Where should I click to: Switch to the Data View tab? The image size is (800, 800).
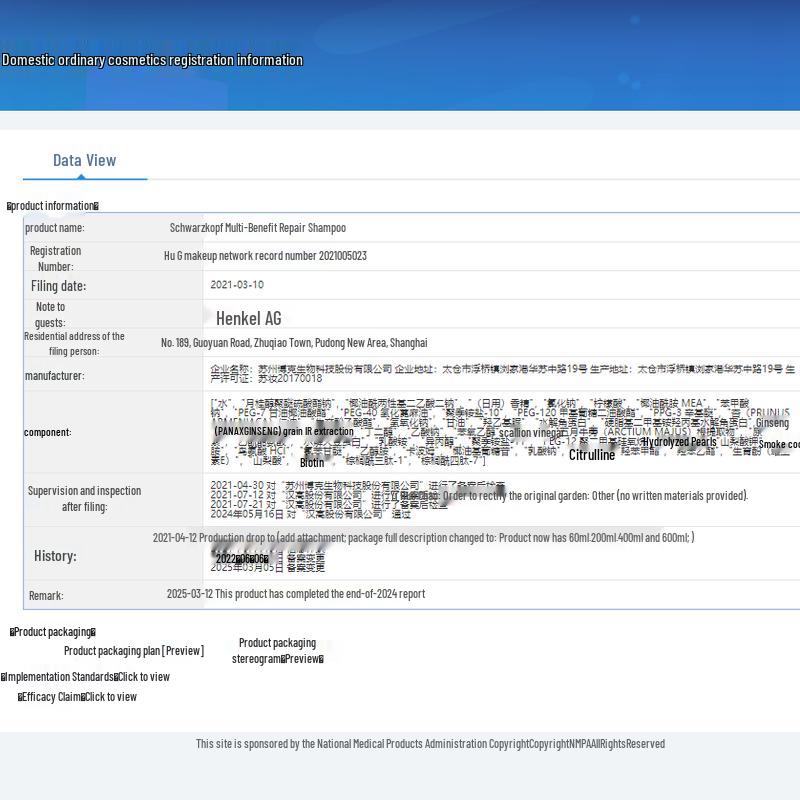(x=84, y=160)
